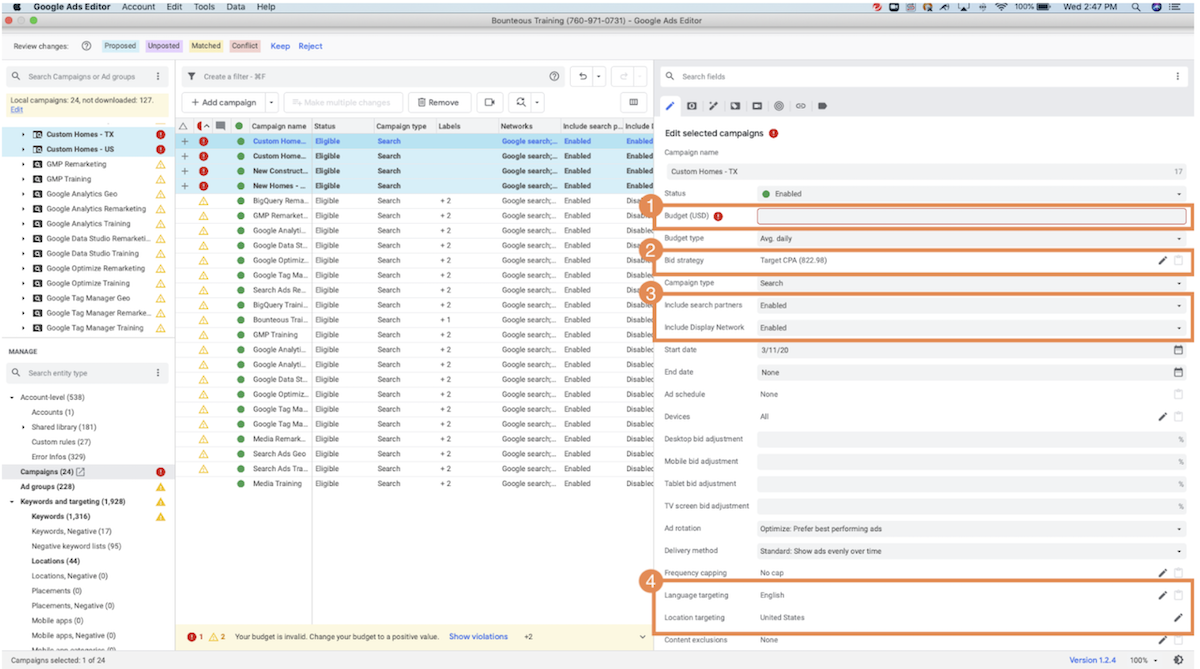The image size is (1200, 669).
Task: Open 100% zoom level dropdown
Action: pyautogui.click(x=1144, y=660)
